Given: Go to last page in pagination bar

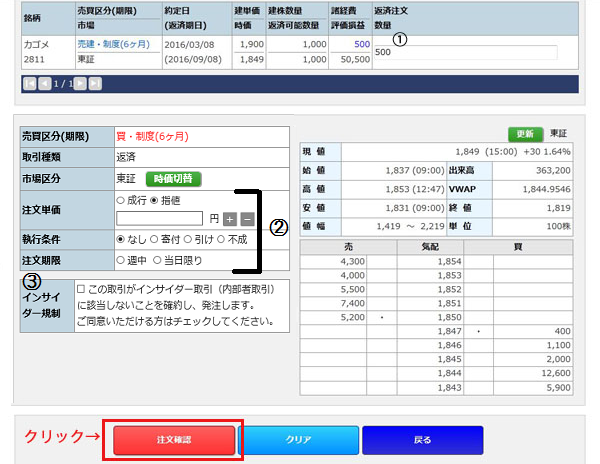Looking at the screenshot, I should pos(94,85).
